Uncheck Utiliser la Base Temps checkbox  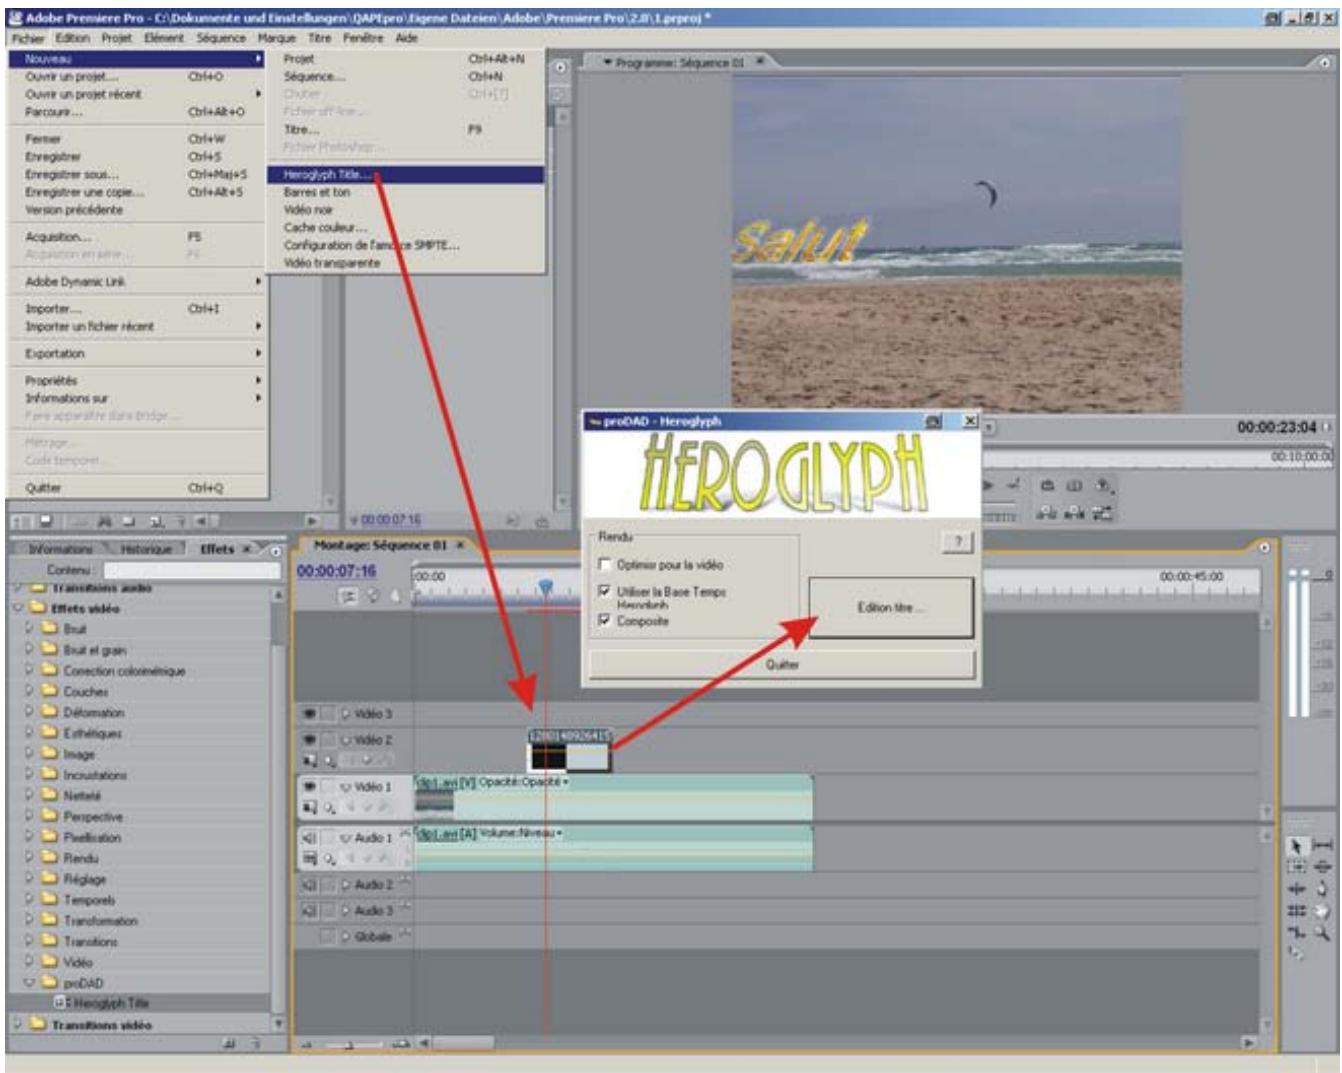(x=604, y=592)
